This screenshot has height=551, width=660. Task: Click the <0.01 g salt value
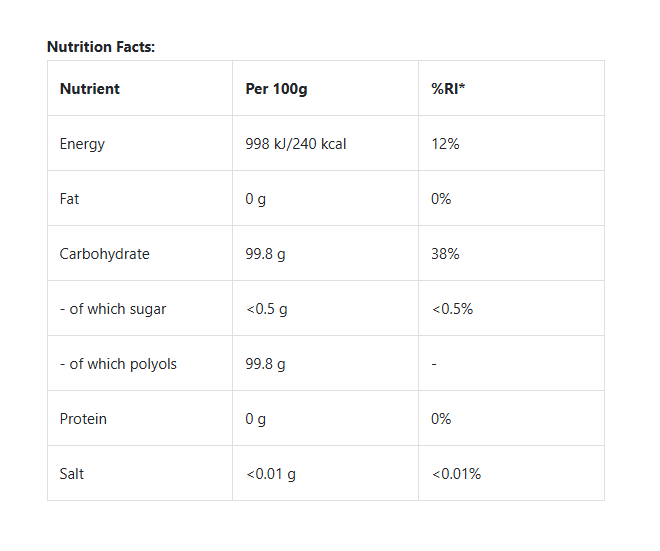click(270, 474)
